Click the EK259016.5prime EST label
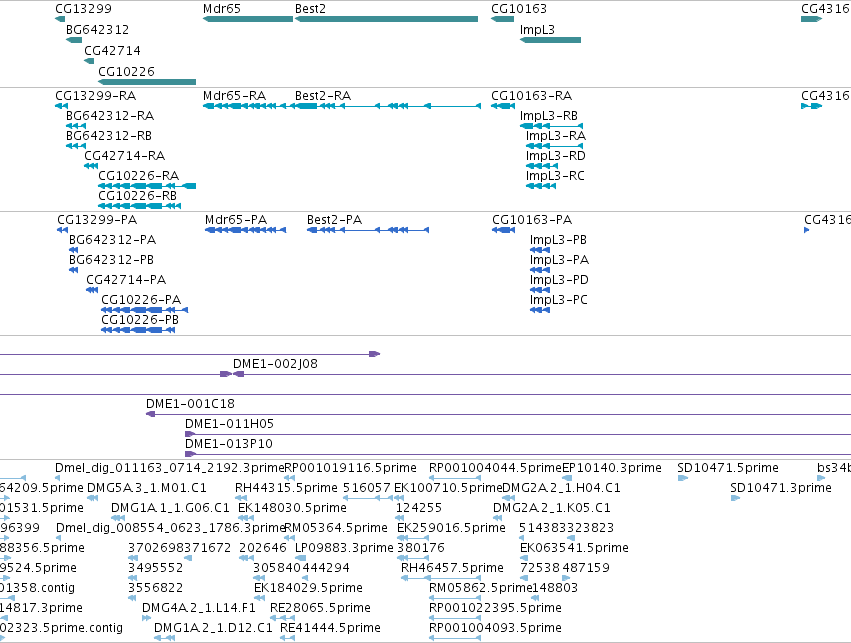Image resolution: width=851 pixels, height=643 pixels. tap(452, 529)
